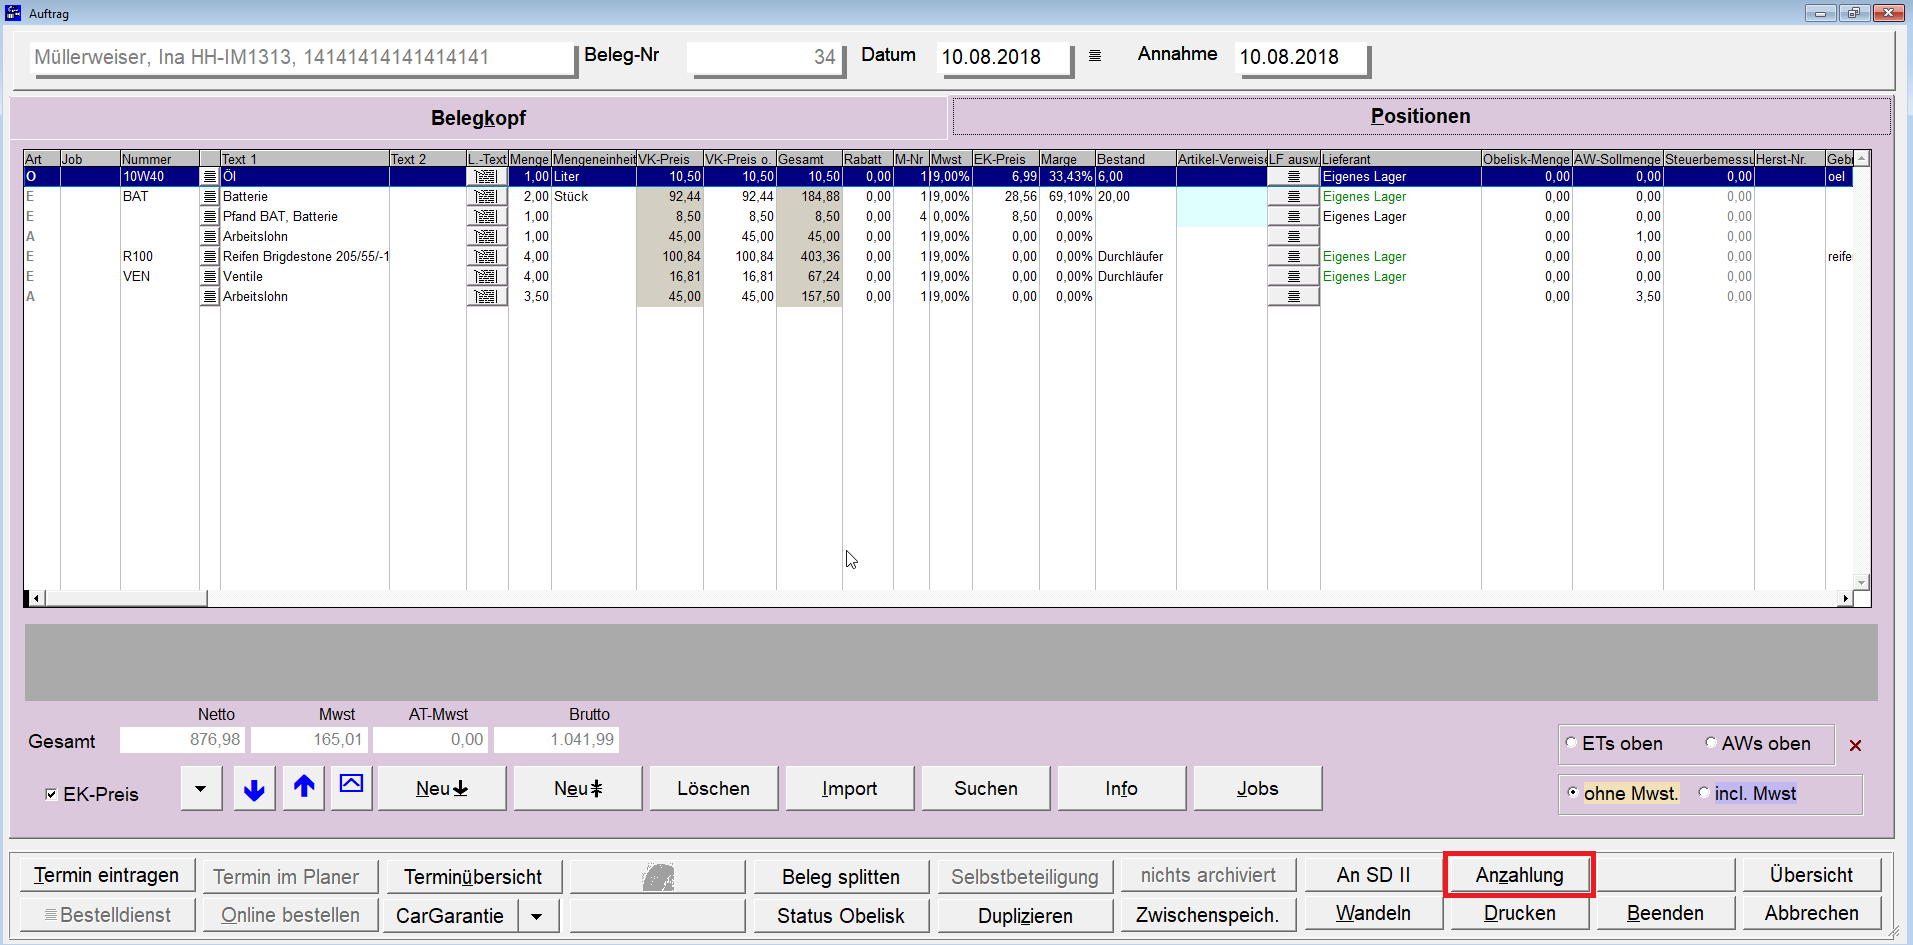Viewport: 1913px width, 945px height.
Task: Switch to Positionen tab
Action: [x=1421, y=116]
